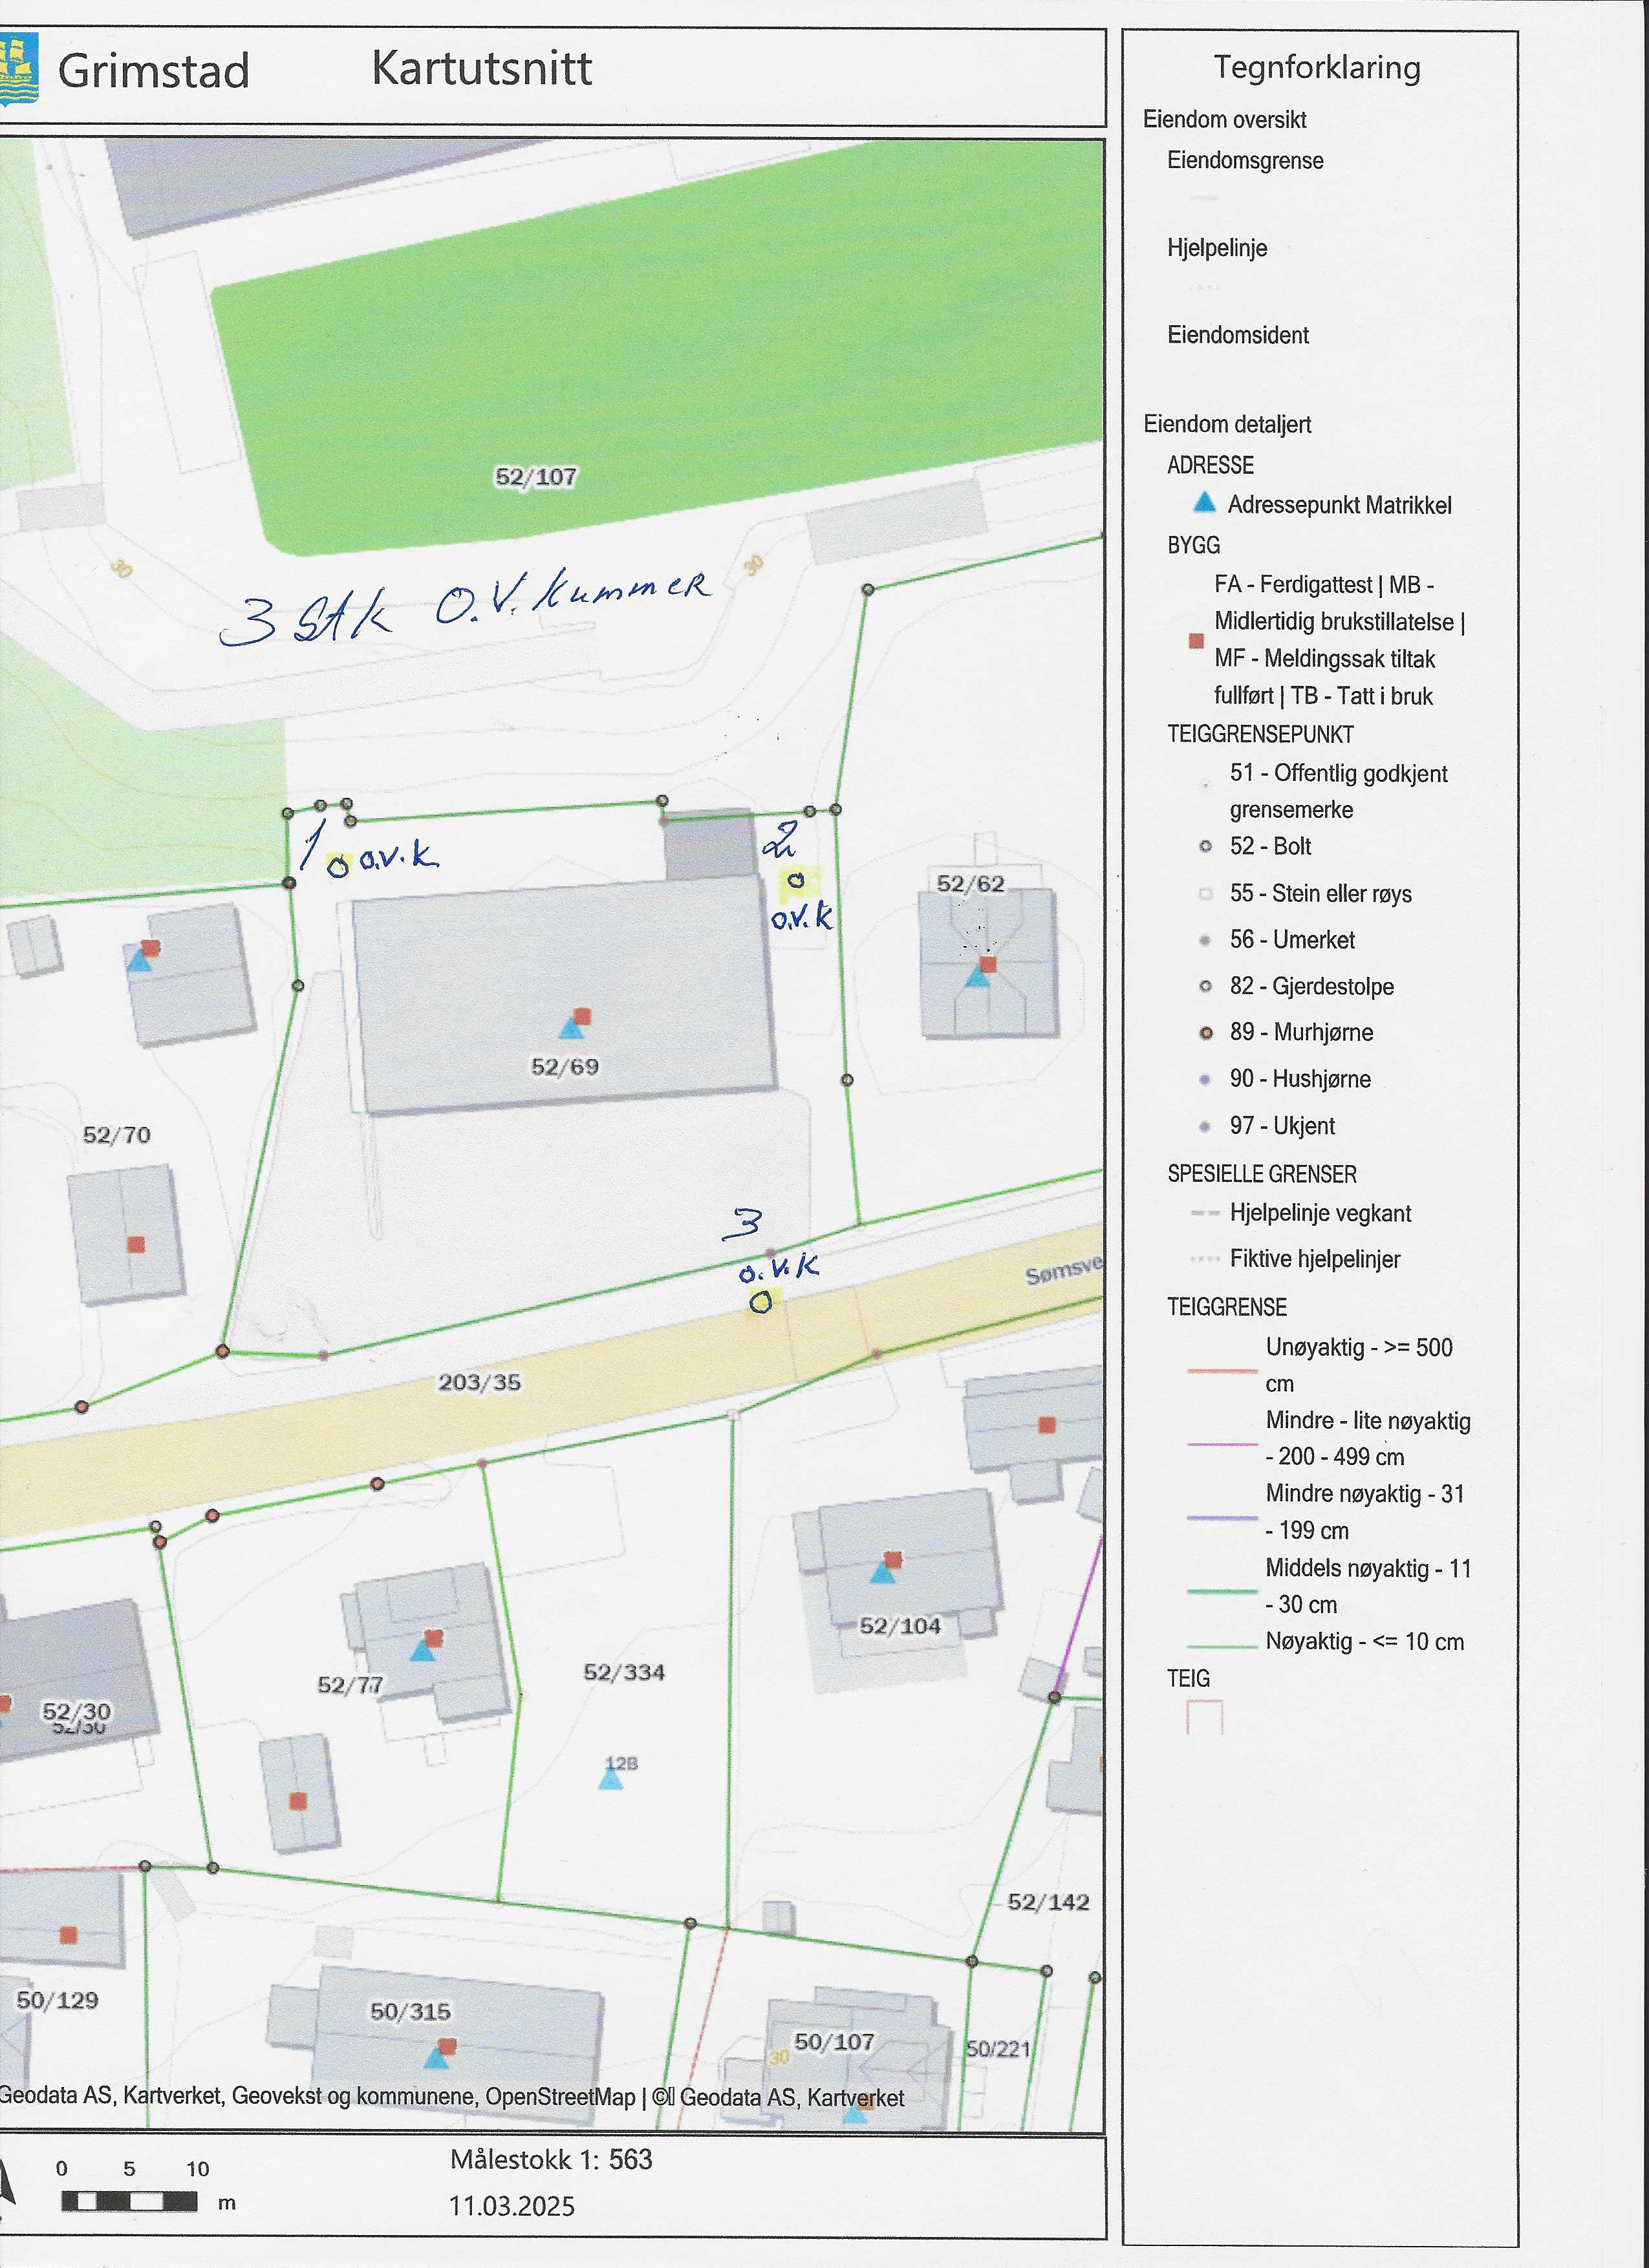Click handwritten manhole circle number 3 on the road

761,1301
